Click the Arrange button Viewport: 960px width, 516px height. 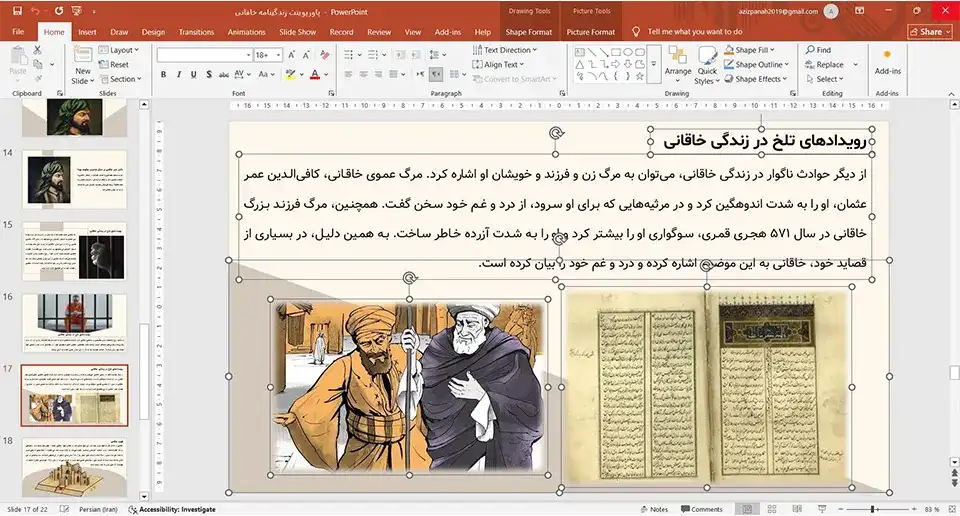click(678, 65)
